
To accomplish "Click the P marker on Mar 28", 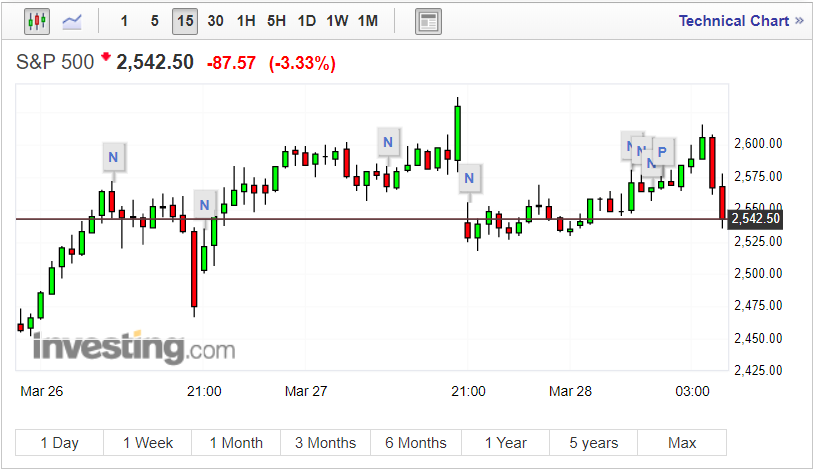I will click(x=661, y=153).
